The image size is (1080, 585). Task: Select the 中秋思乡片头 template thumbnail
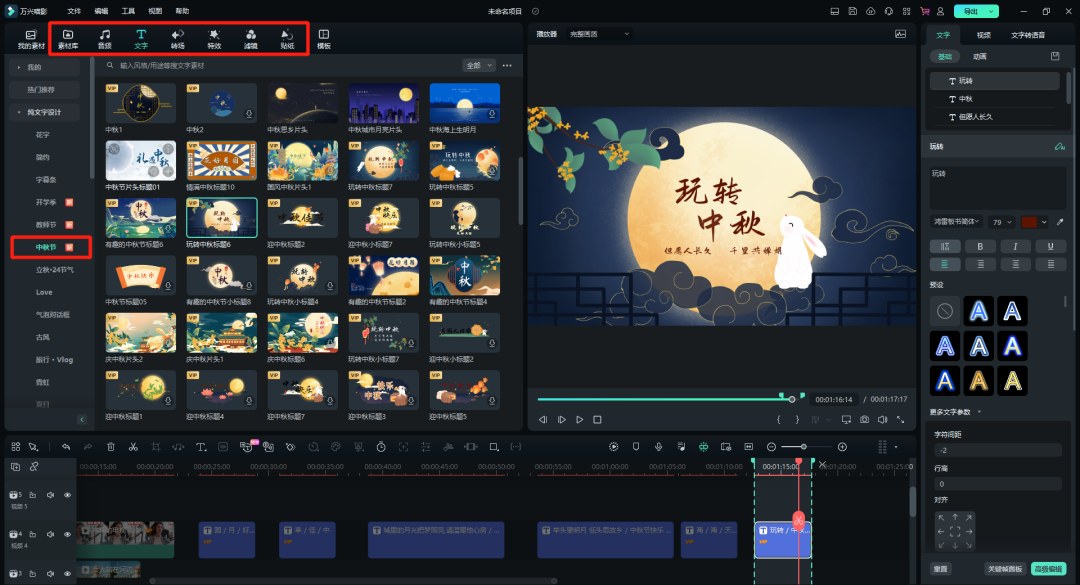click(302, 103)
